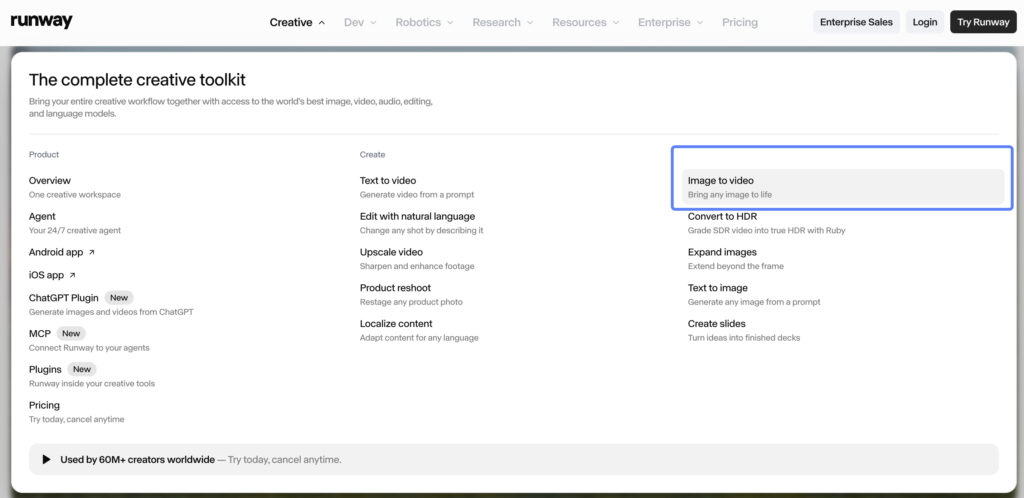This screenshot has width=1024, height=498.
Task: Click 'Generate video from a prompt' description
Action: click(x=417, y=195)
